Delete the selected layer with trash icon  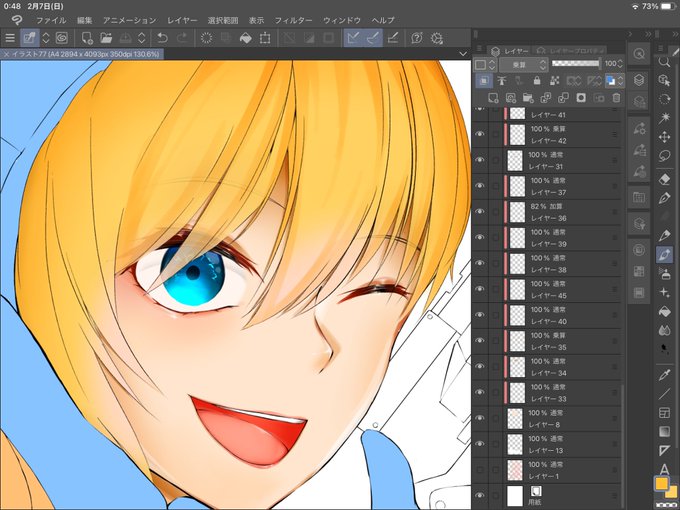point(616,98)
